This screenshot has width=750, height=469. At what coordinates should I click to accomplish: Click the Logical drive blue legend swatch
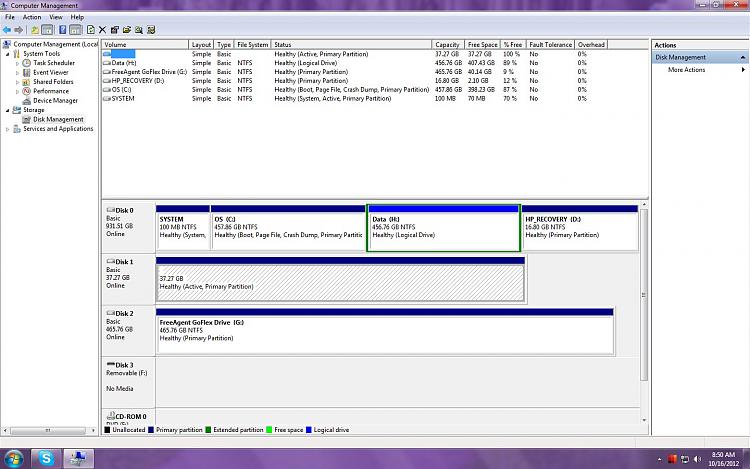[x=309, y=430]
